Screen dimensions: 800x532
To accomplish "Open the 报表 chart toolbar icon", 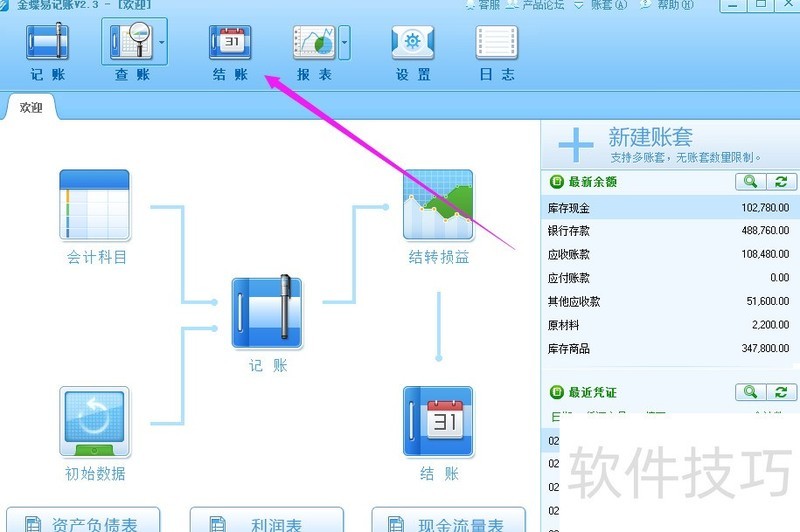I will (x=314, y=42).
